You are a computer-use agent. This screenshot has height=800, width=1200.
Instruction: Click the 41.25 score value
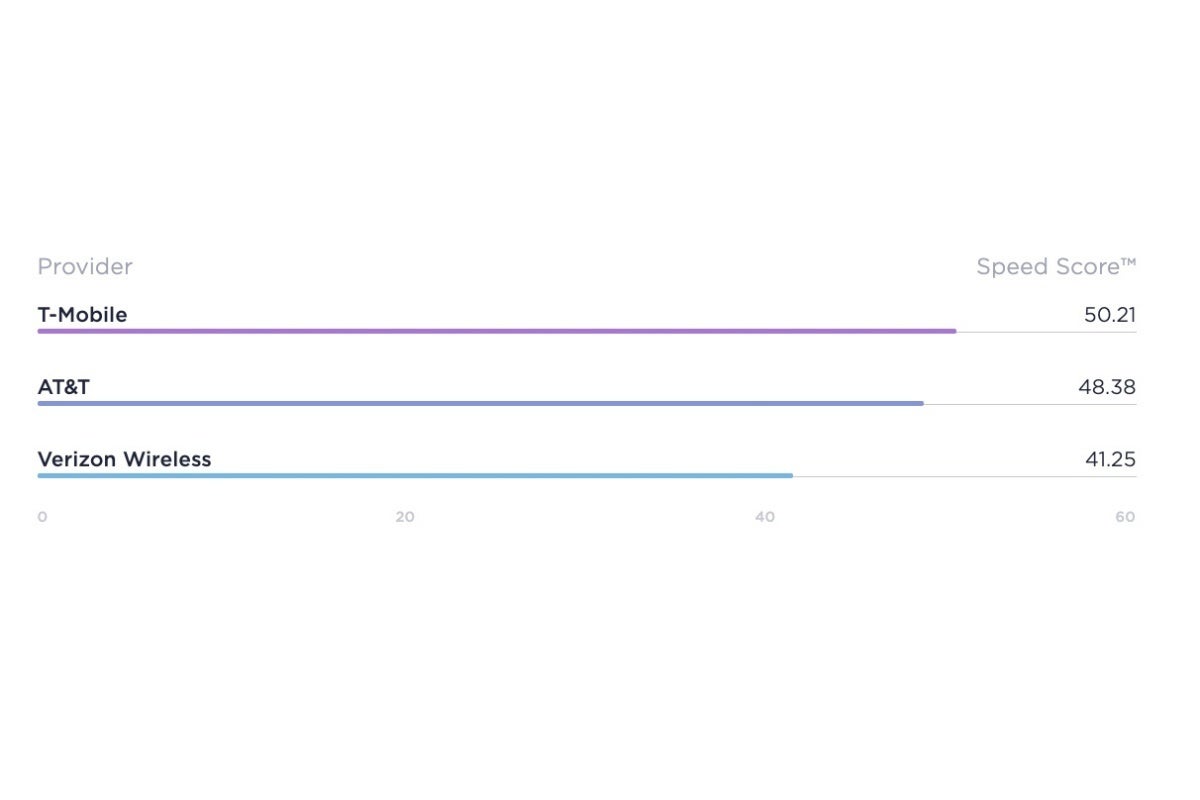coord(1111,459)
